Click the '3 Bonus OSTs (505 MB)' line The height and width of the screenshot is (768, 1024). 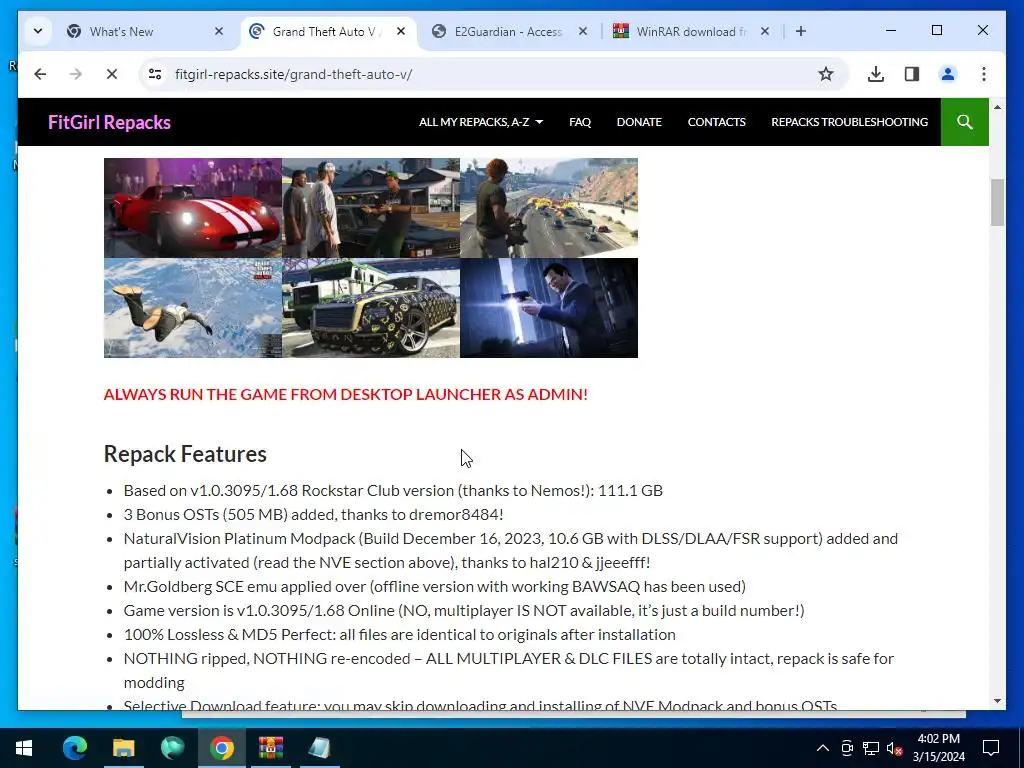coord(313,515)
